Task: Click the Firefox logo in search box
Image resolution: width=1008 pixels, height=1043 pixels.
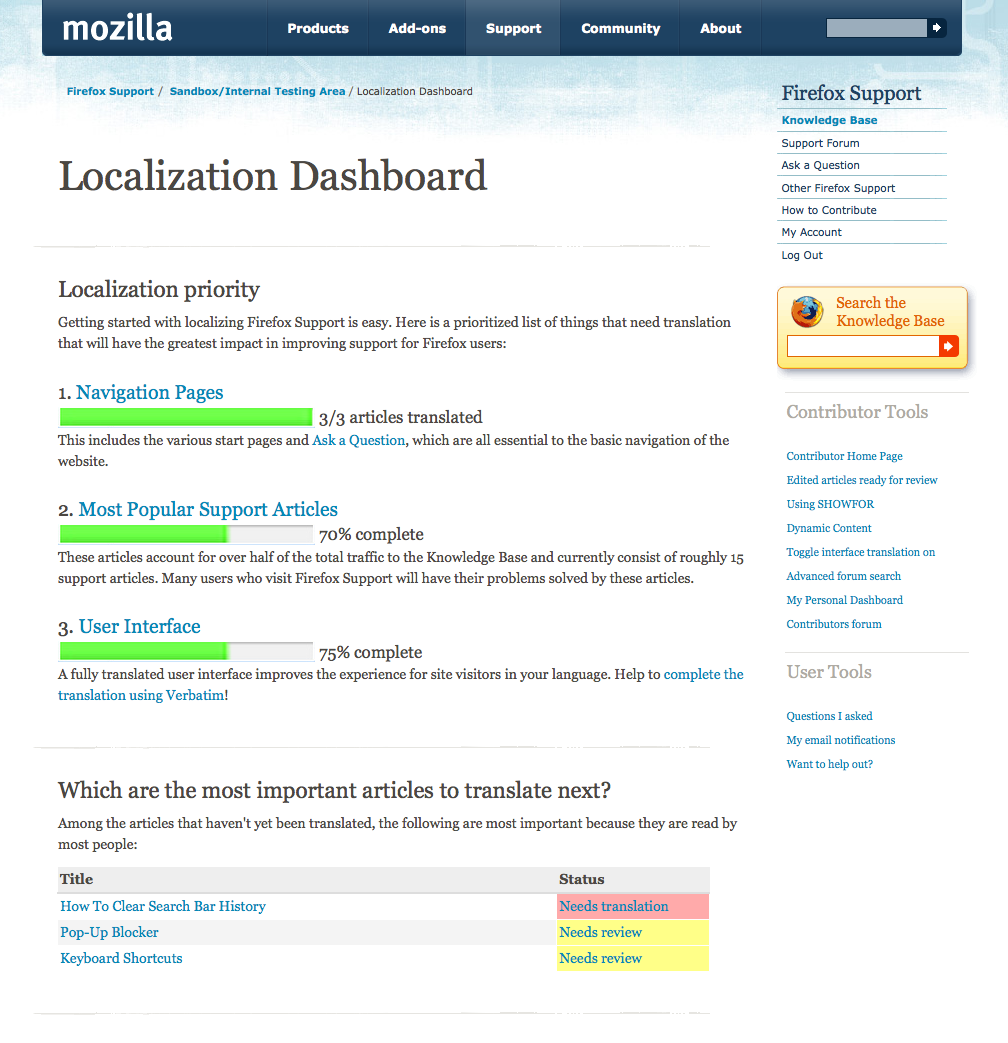Action: tap(806, 312)
